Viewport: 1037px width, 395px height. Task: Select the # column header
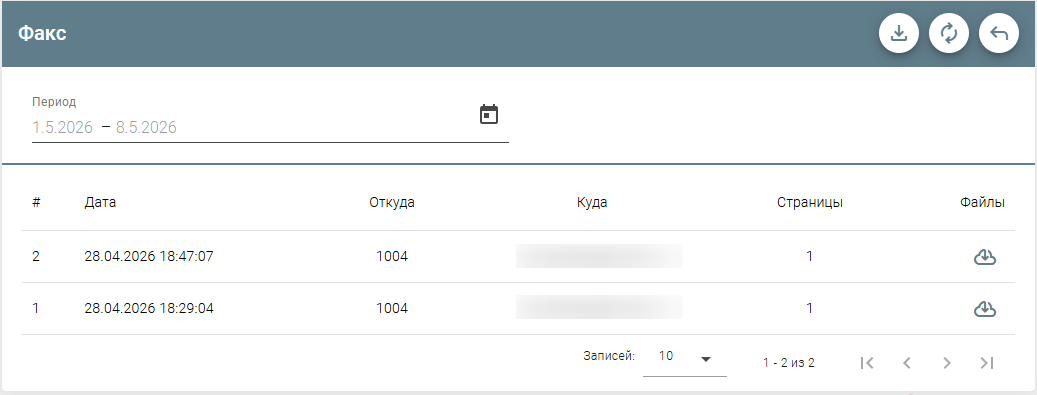pos(36,202)
